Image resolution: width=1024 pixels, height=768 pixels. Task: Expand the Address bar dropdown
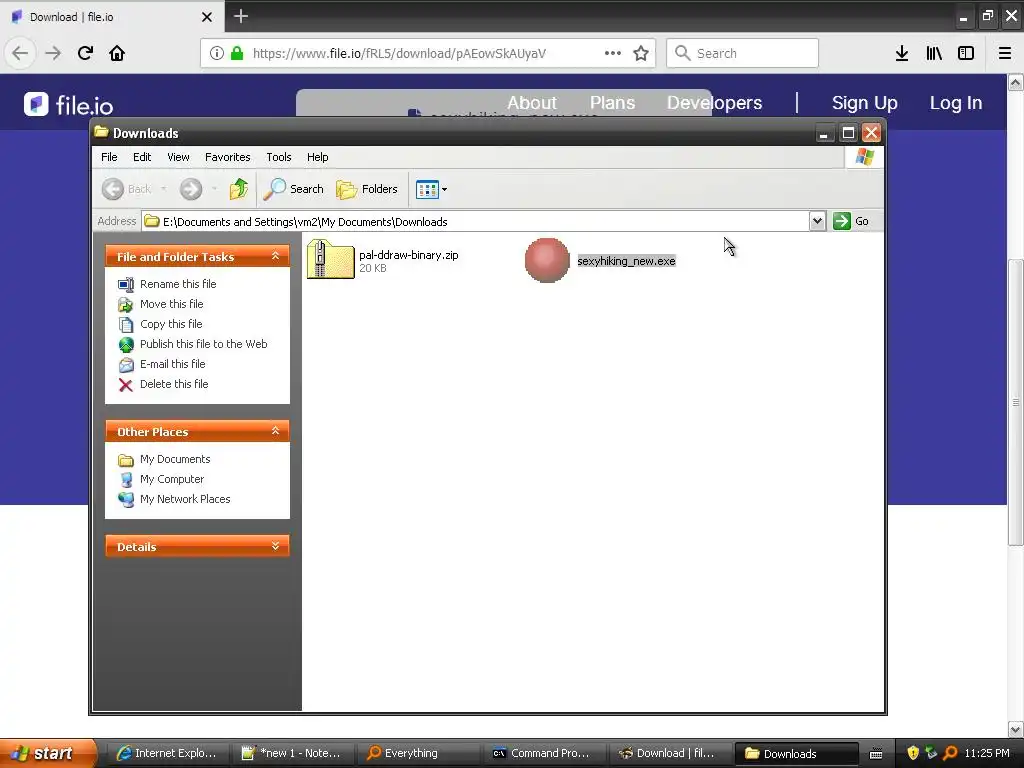pyautogui.click(x=817, y=221)
